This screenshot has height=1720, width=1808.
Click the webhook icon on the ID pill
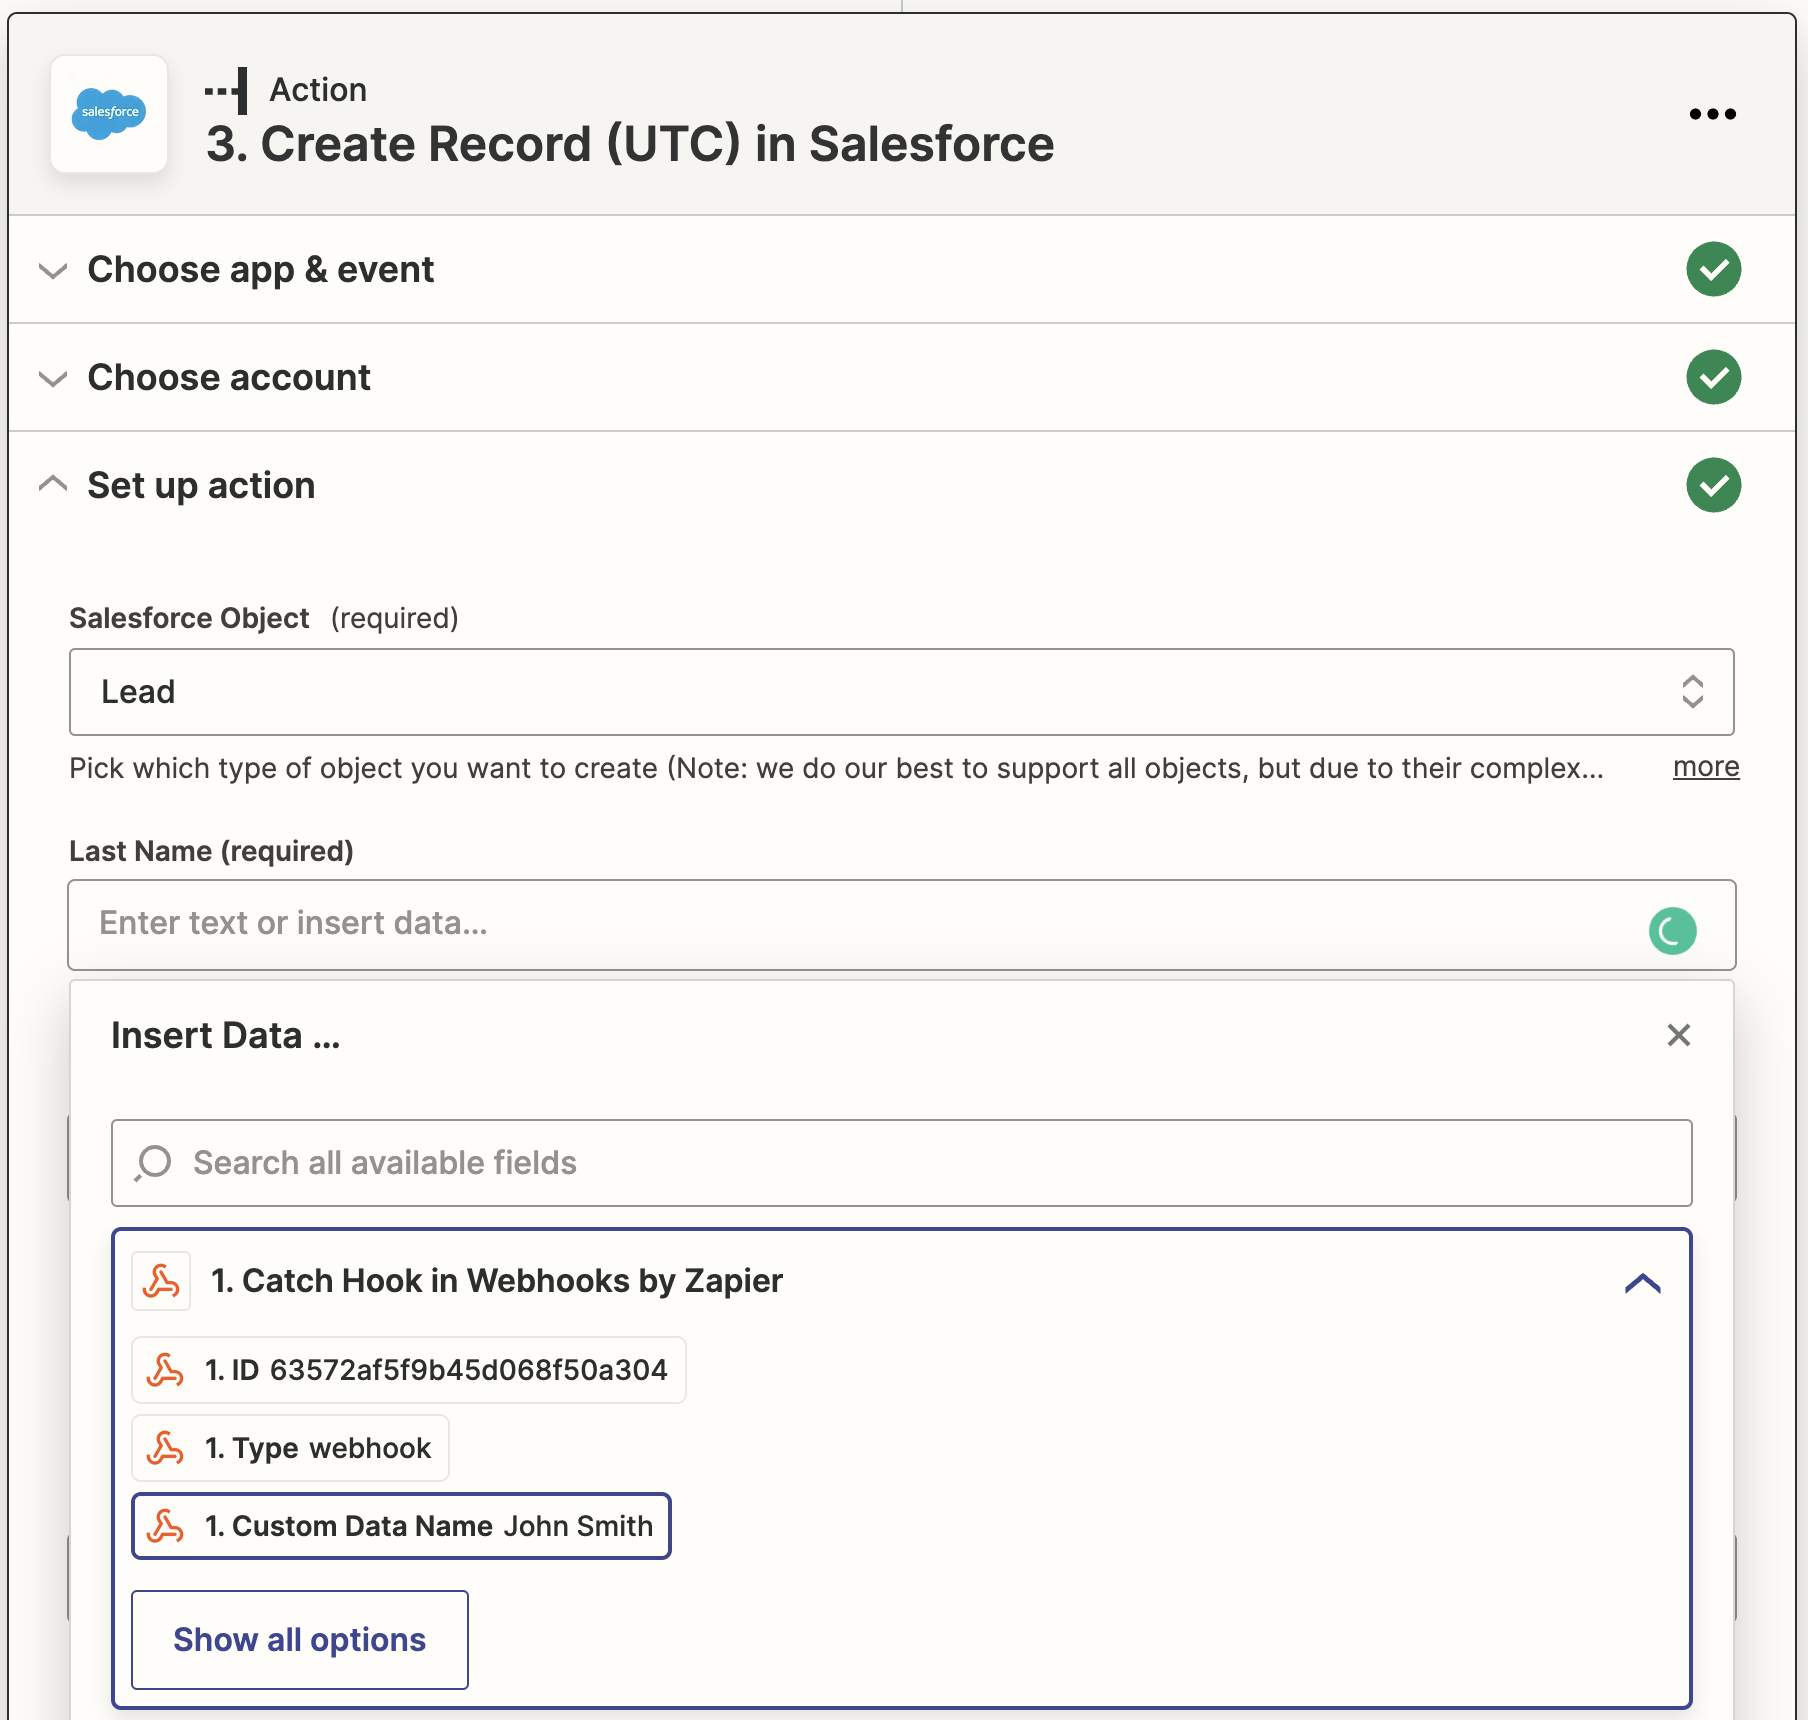tap(165, 1370)
